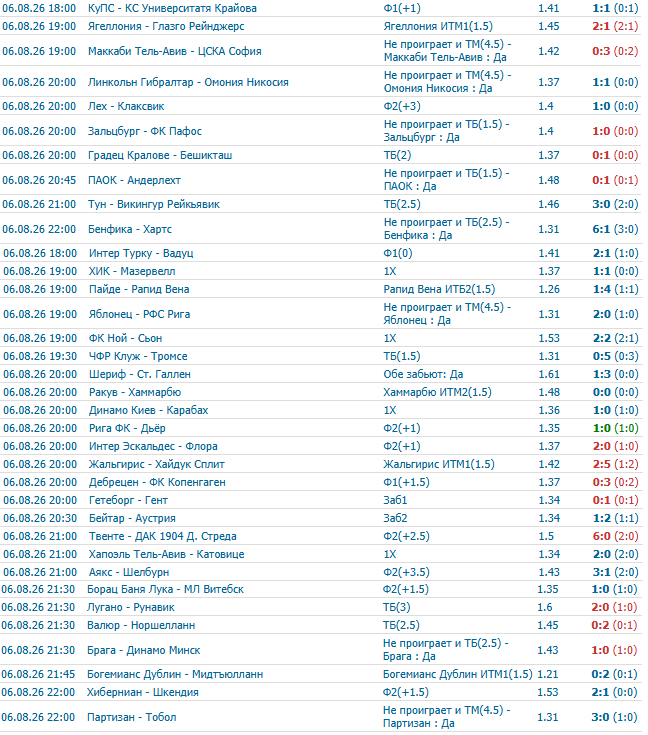
Task: Click match ФК Ной - Сьон
Action: click(125, 338)
